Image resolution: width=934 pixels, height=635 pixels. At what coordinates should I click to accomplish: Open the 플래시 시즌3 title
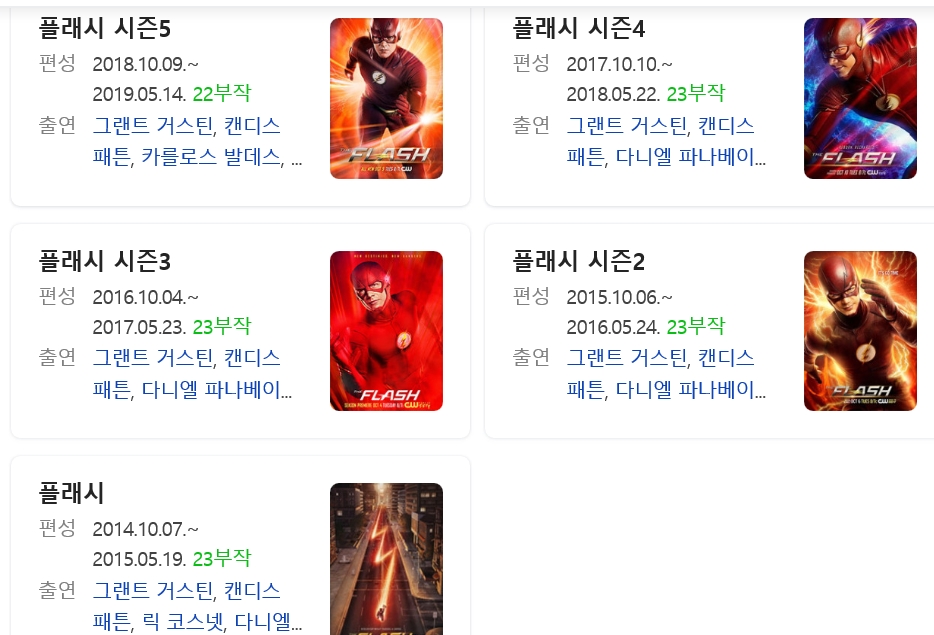point(104,261)
